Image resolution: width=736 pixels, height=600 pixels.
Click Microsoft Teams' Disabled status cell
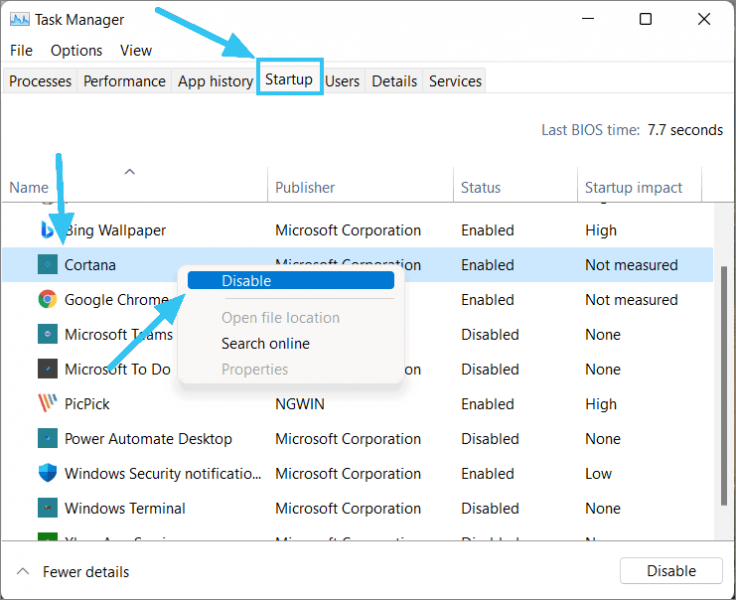coord(490,334)
